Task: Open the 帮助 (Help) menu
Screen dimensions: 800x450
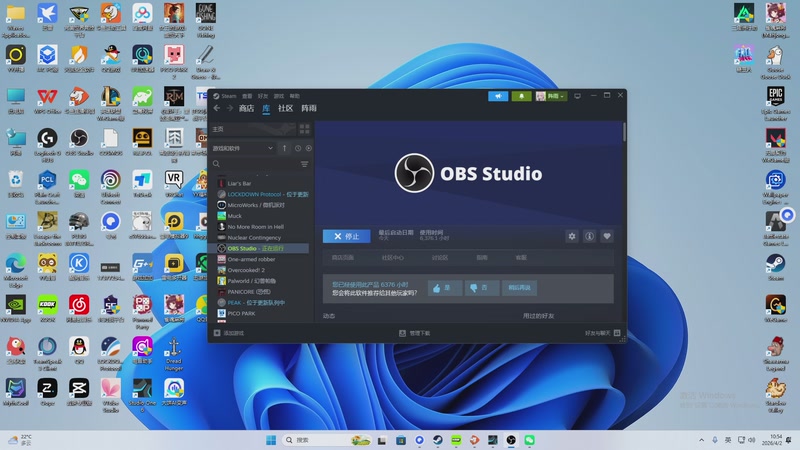Action: point(295,96)
